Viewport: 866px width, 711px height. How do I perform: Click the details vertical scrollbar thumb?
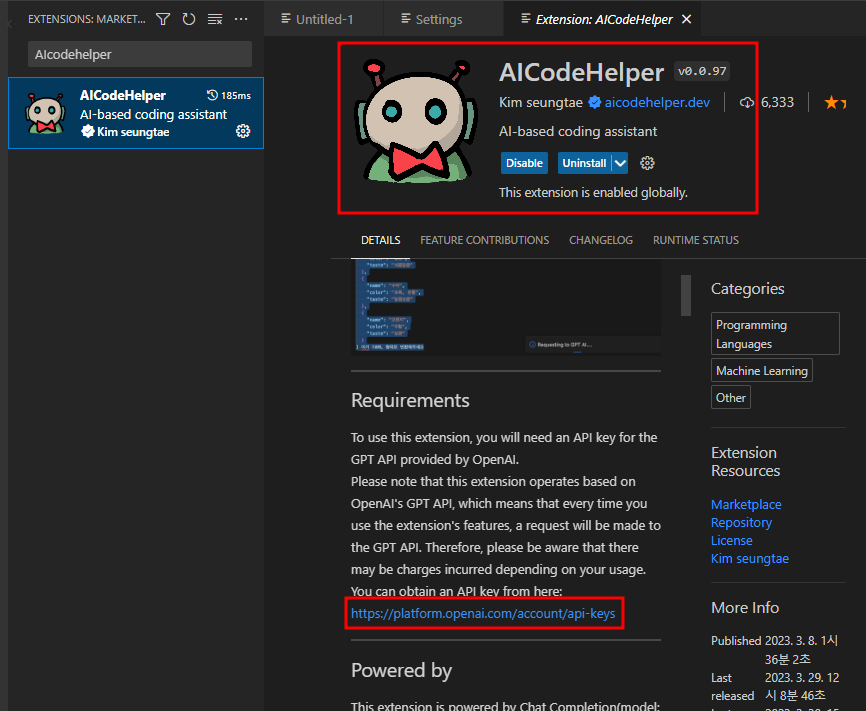(x=686, y=296)
